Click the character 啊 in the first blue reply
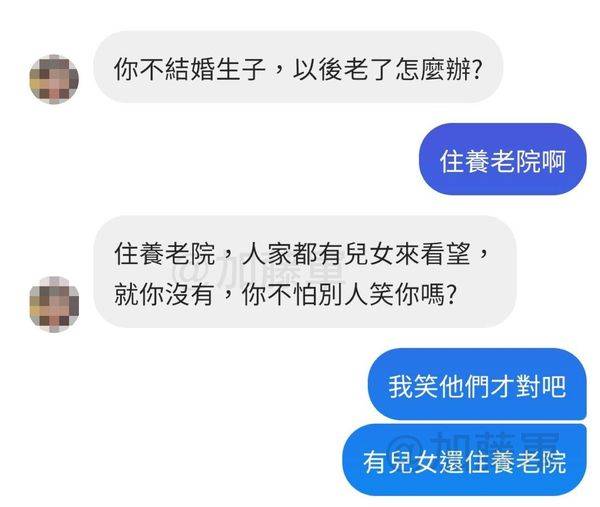600x507 pixels. [x=553, y=161]
